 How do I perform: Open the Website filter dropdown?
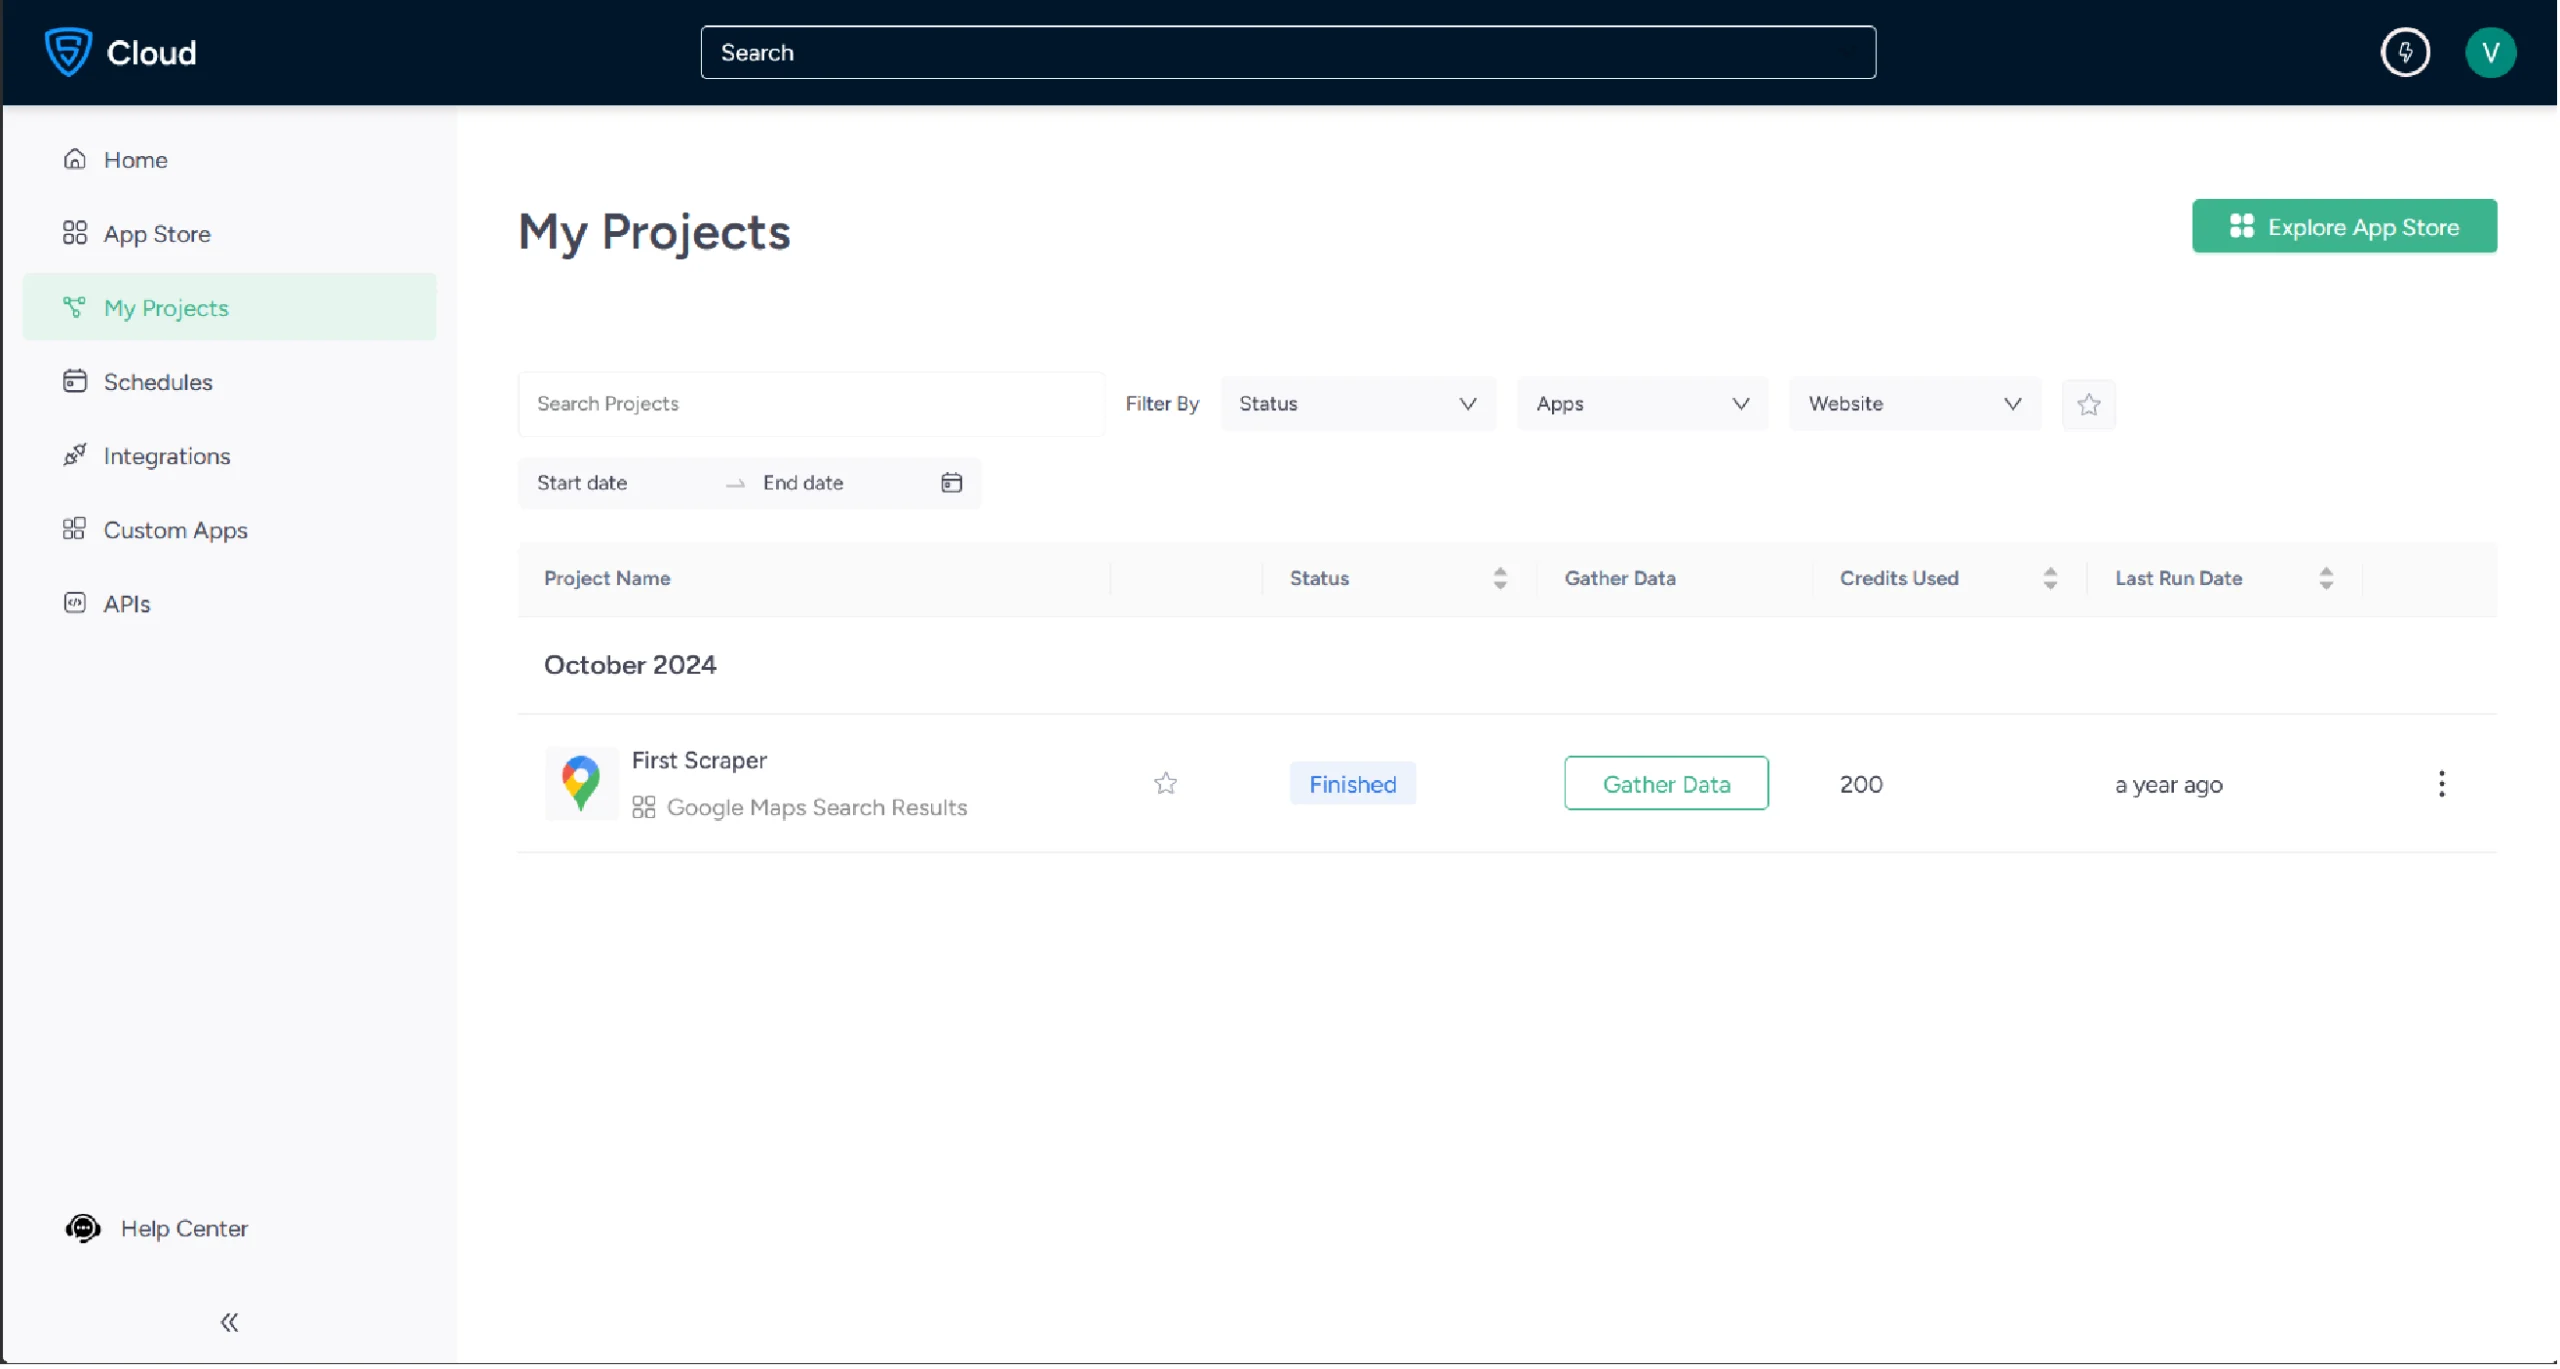click(x=1915, y=404)
